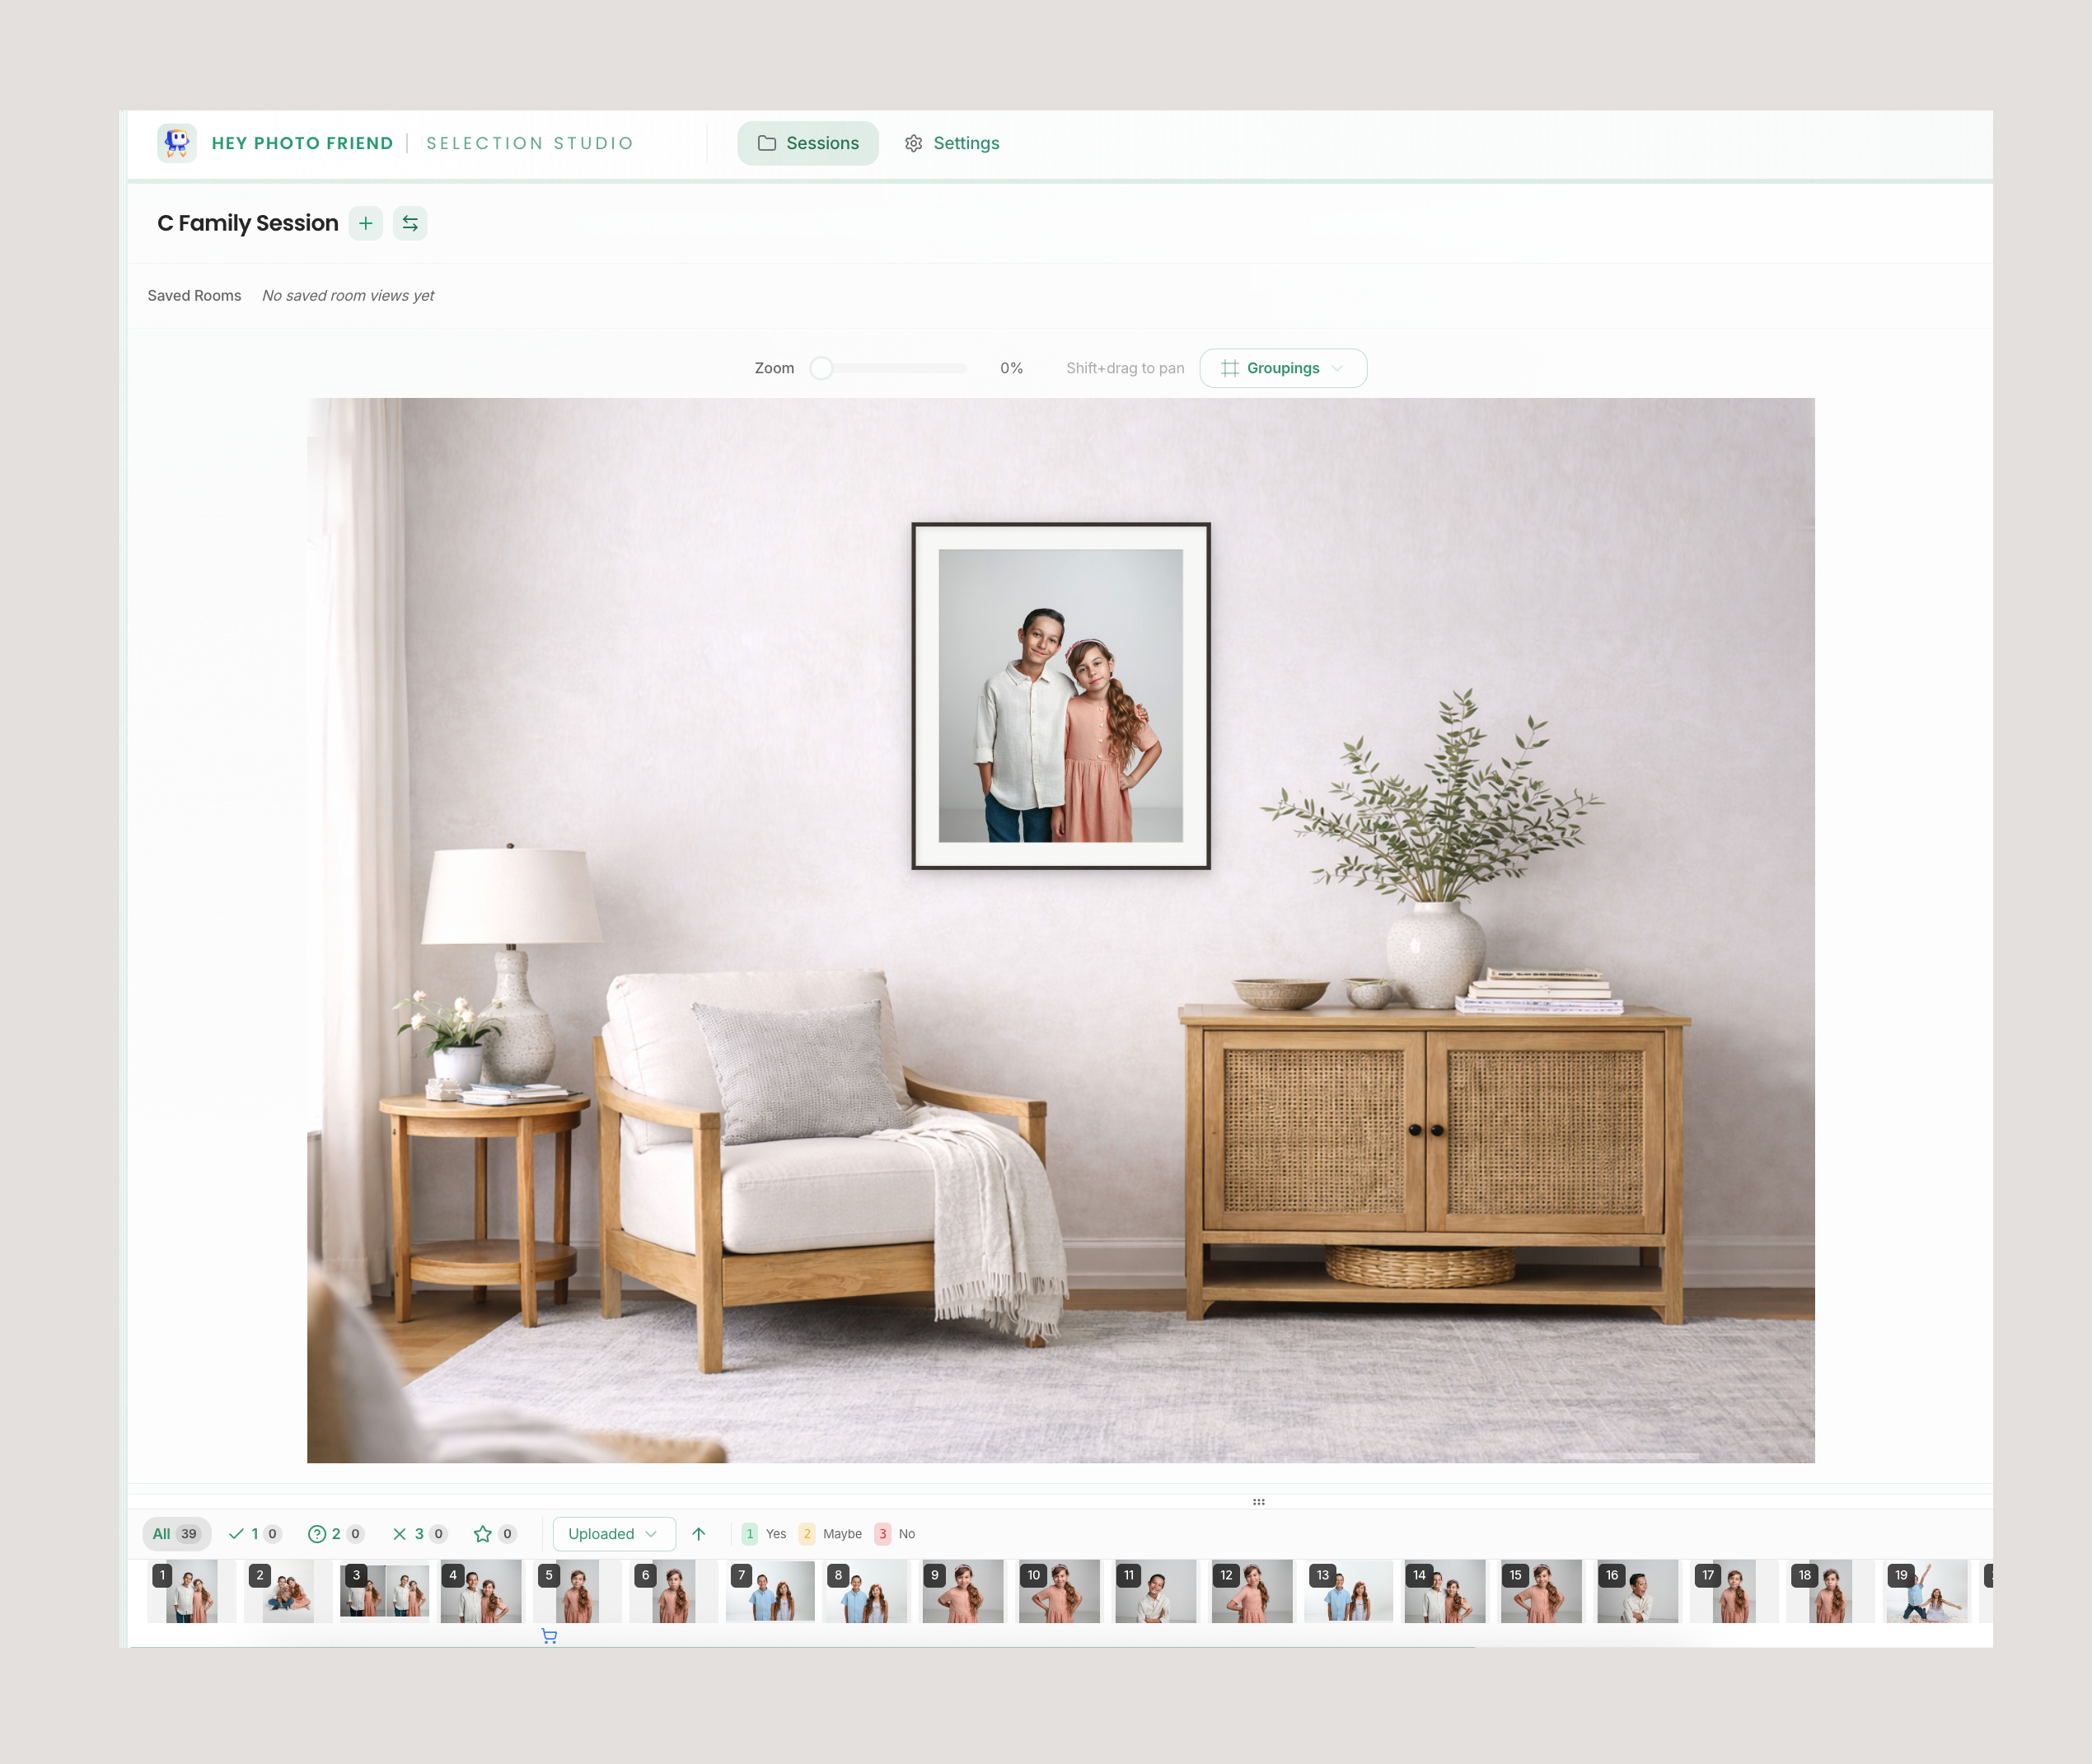Click the plus icon beside C Family Session
Screen dimensions: 2092x1764
coord(366,223)
